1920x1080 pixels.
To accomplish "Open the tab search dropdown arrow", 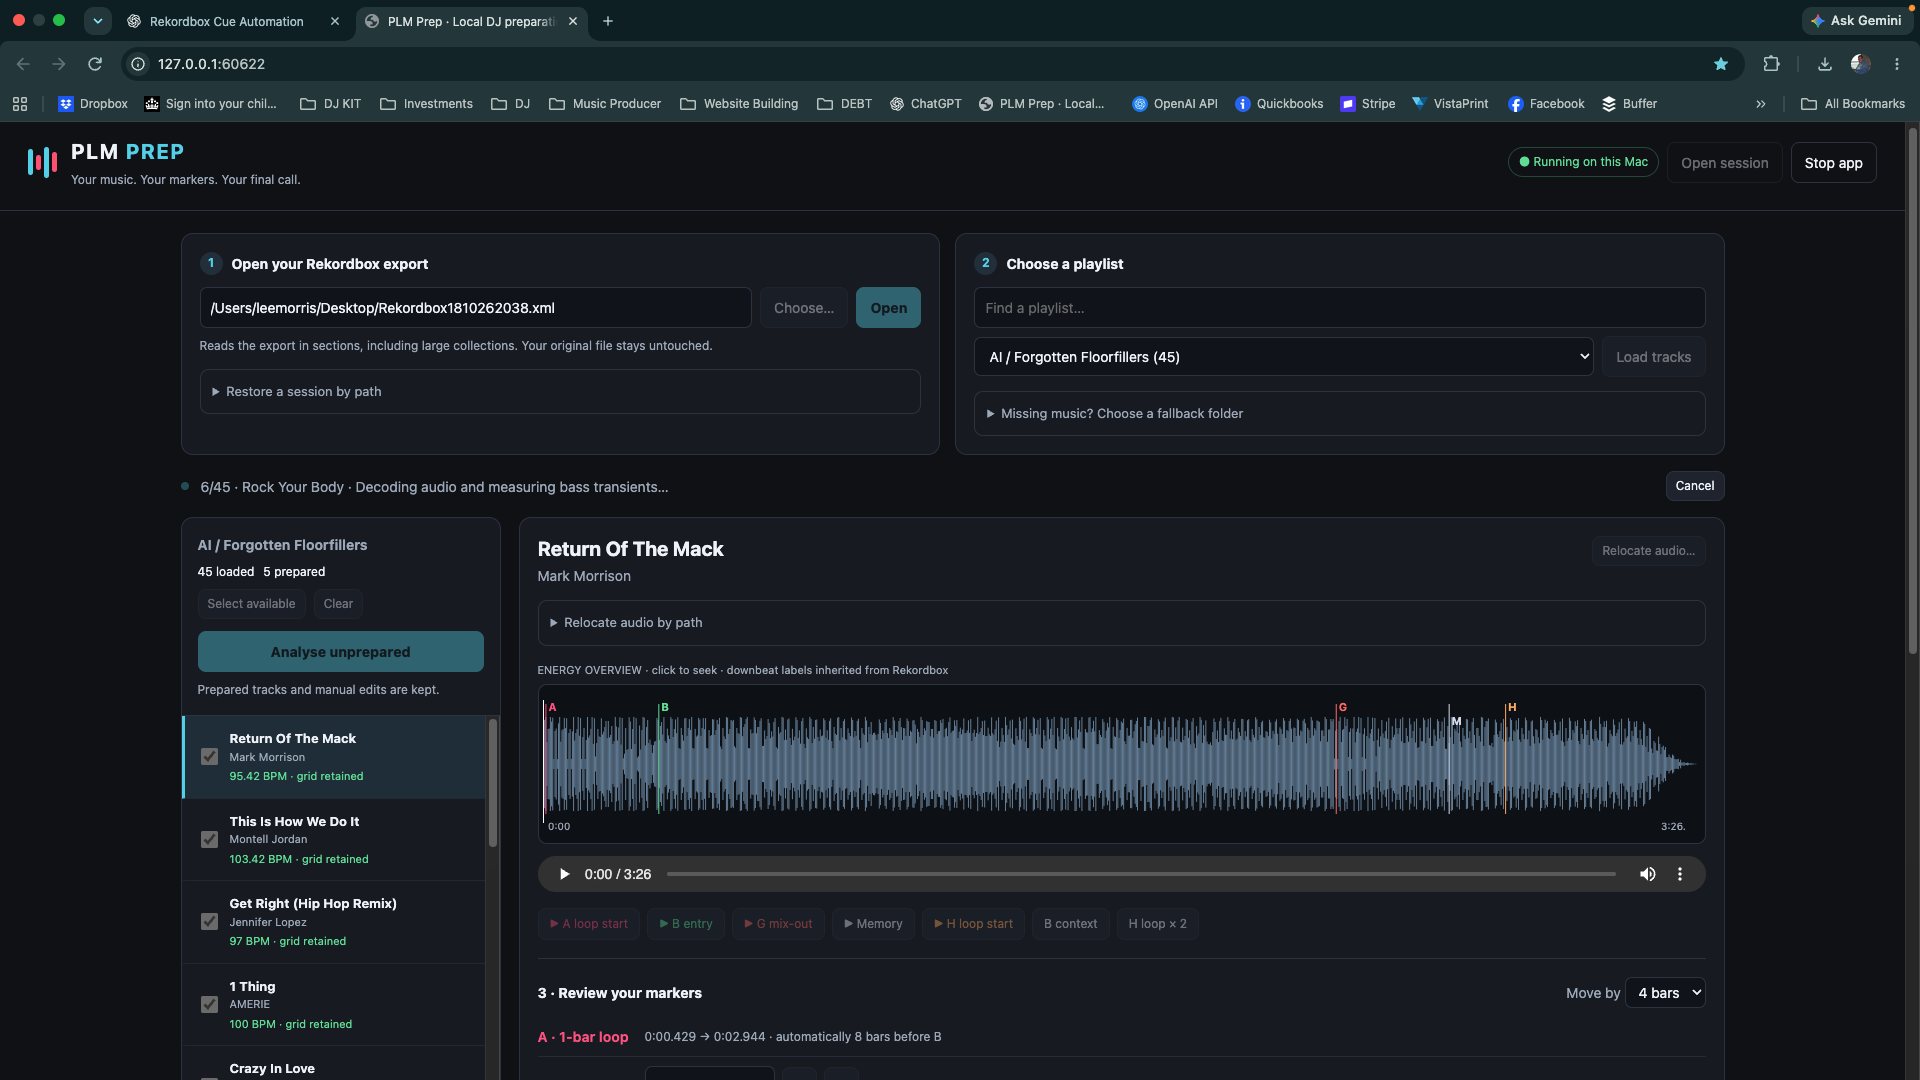I will (x=97, y=21).
